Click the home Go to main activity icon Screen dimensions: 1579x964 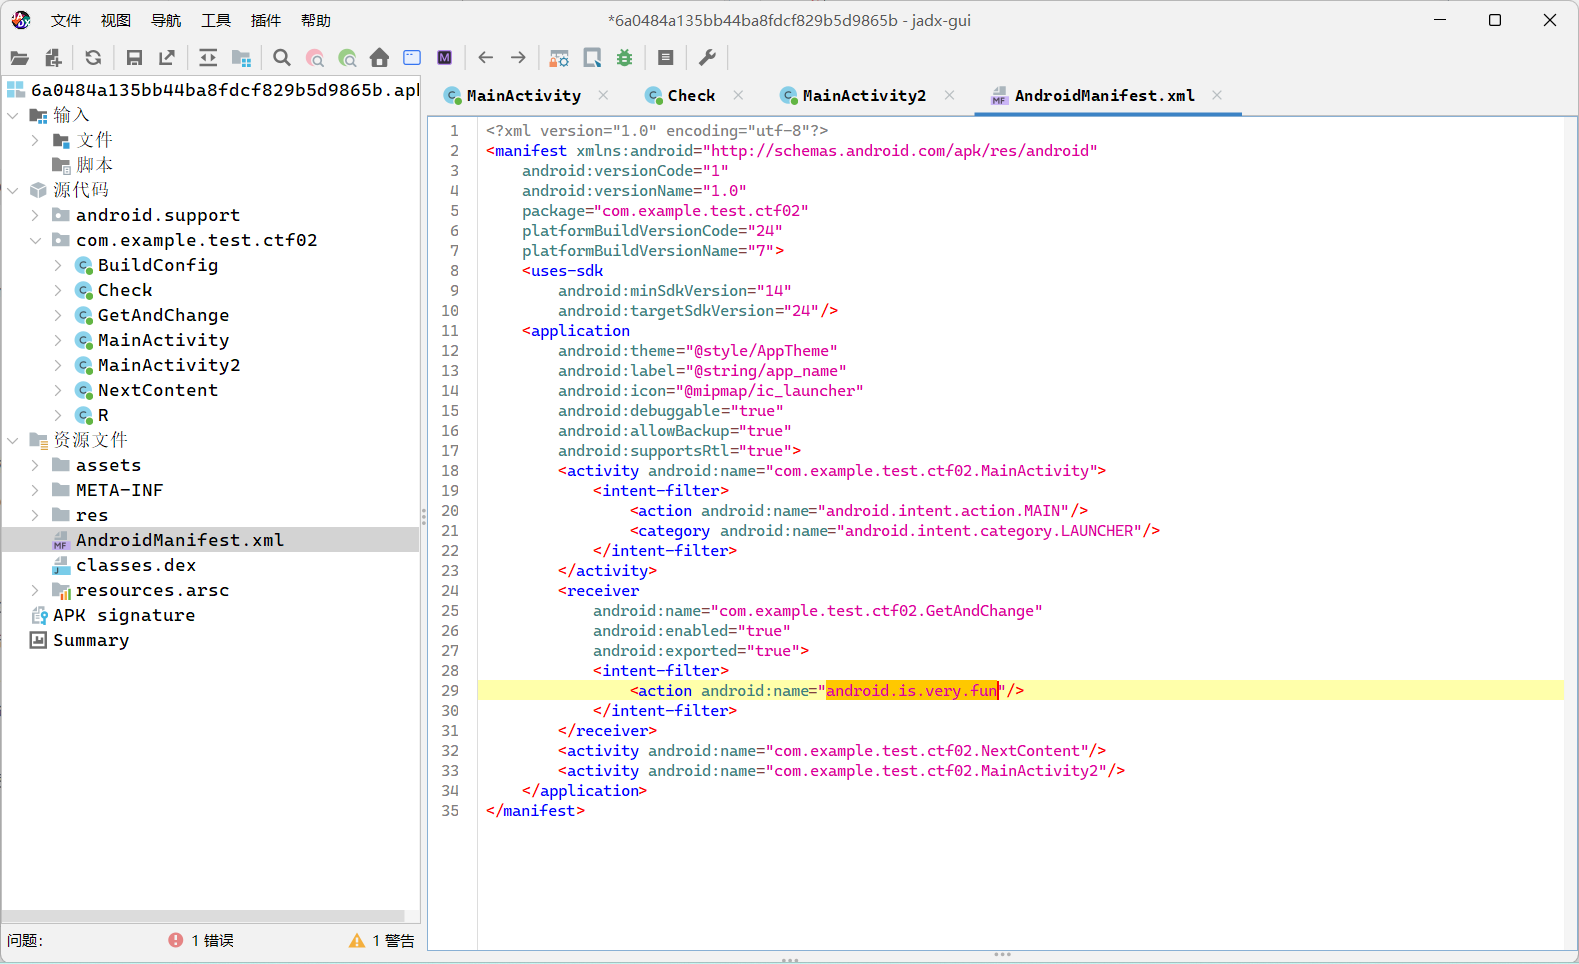[x=379, y=58]
